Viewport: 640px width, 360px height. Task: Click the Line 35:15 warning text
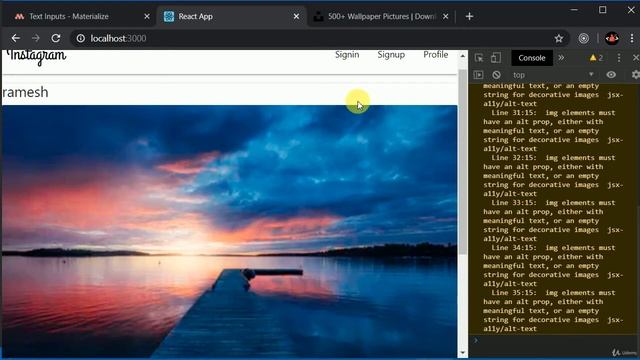click(553, 311)
